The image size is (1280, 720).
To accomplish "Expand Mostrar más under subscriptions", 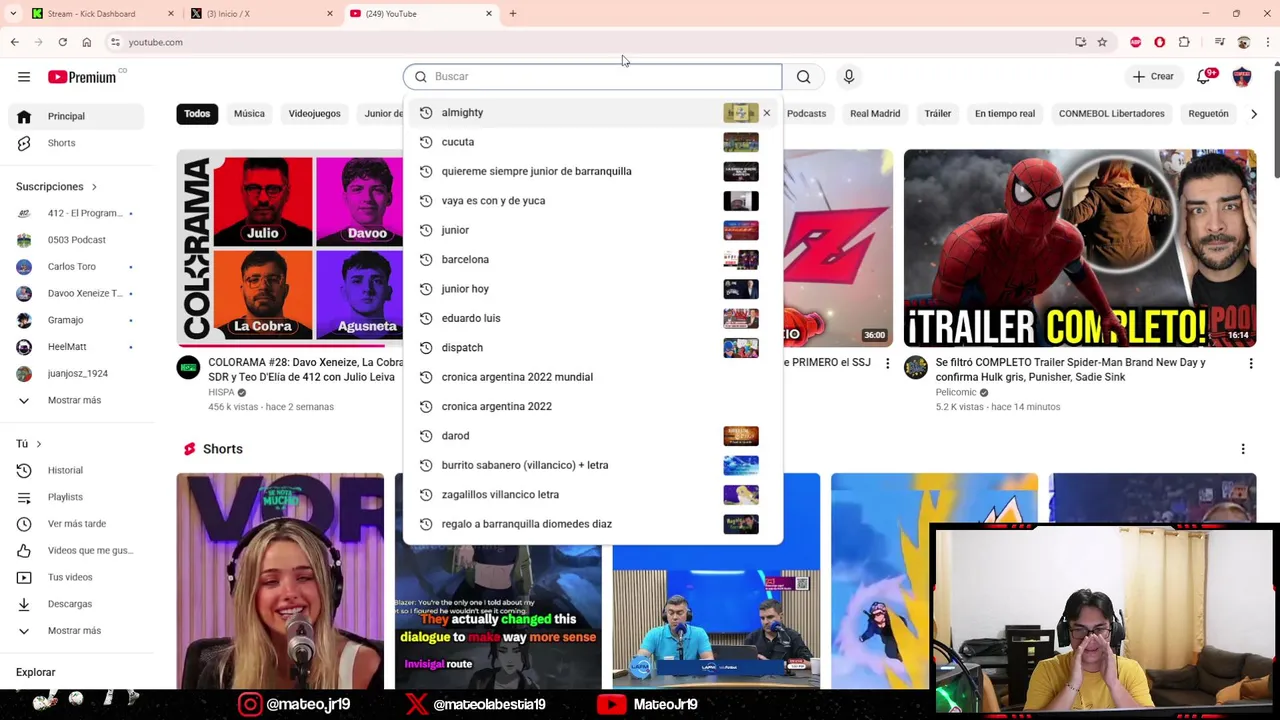I will pos(77,400).
